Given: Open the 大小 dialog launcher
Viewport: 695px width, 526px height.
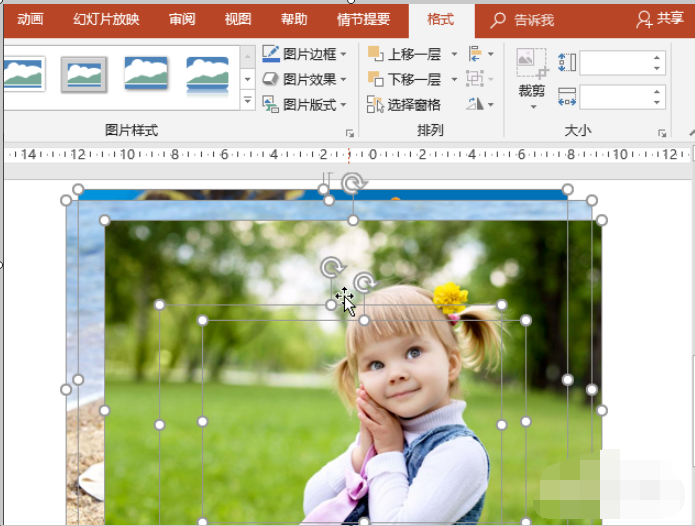Looking at the screenshot, I should [x=662, y=133].
